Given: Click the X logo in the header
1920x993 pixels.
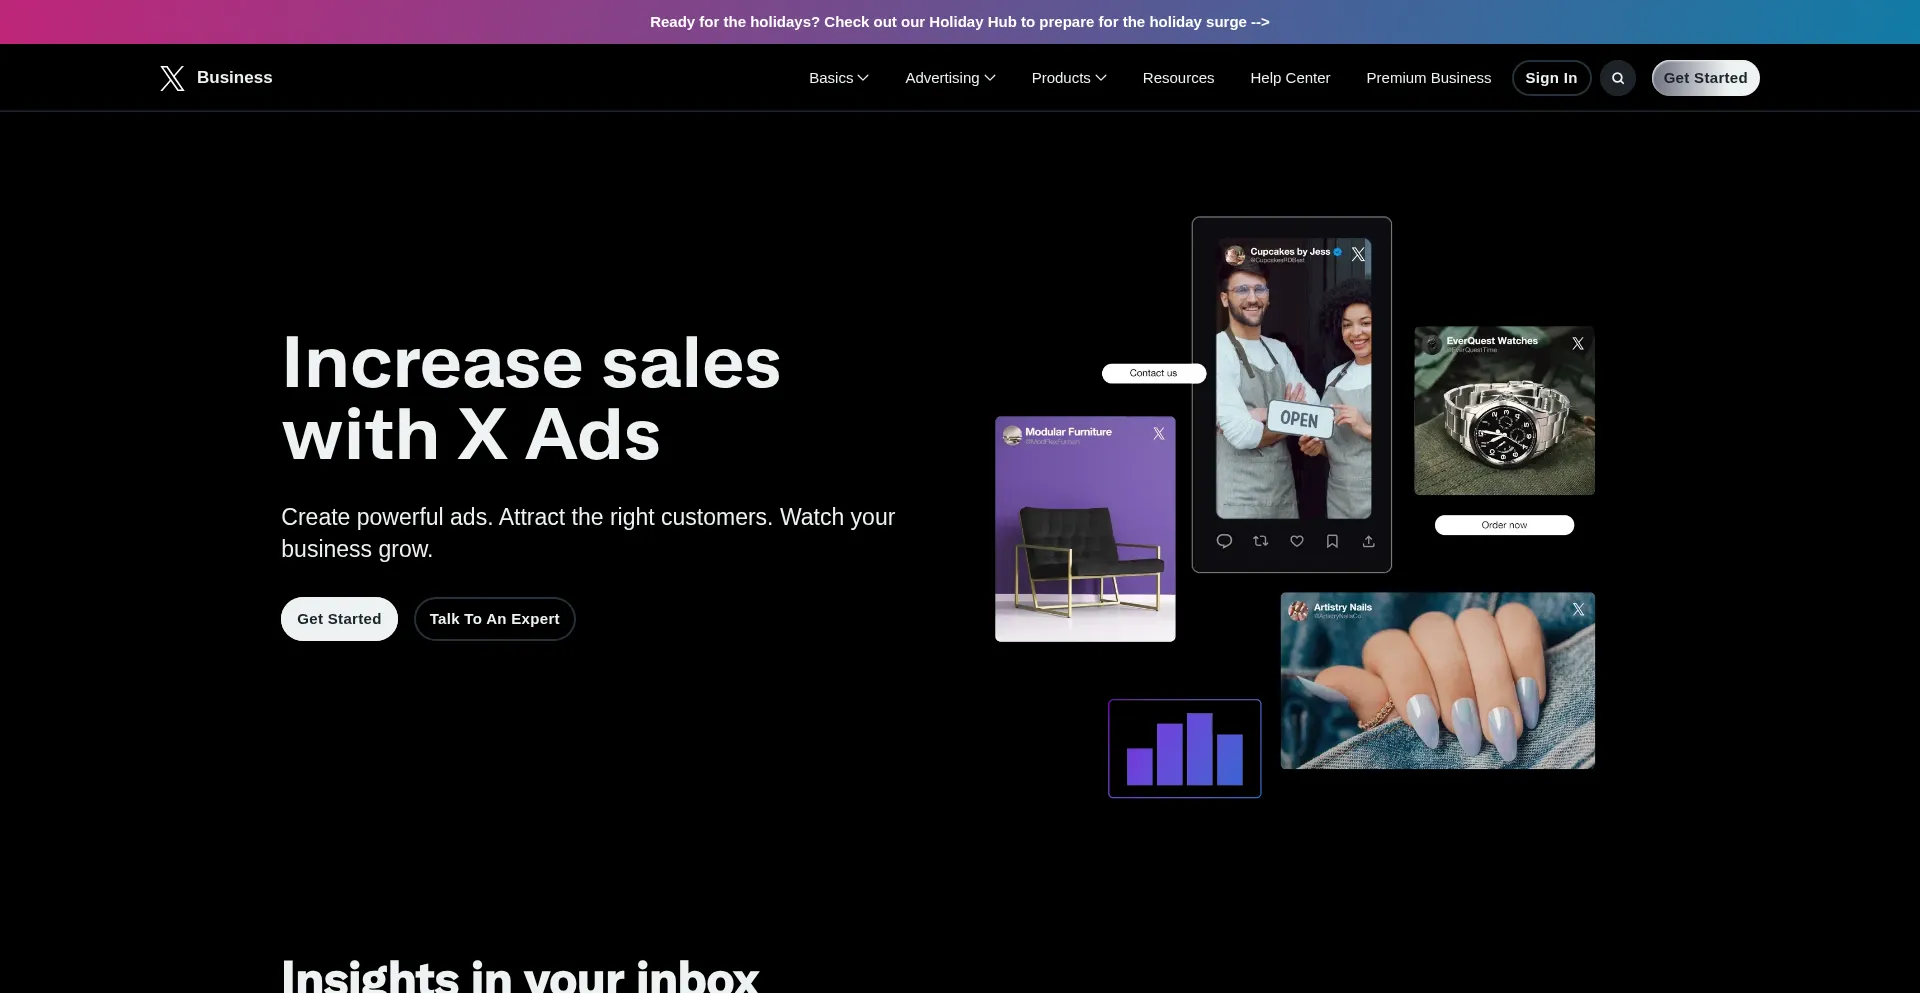Looking at the screenshot, I should [172, 78].
